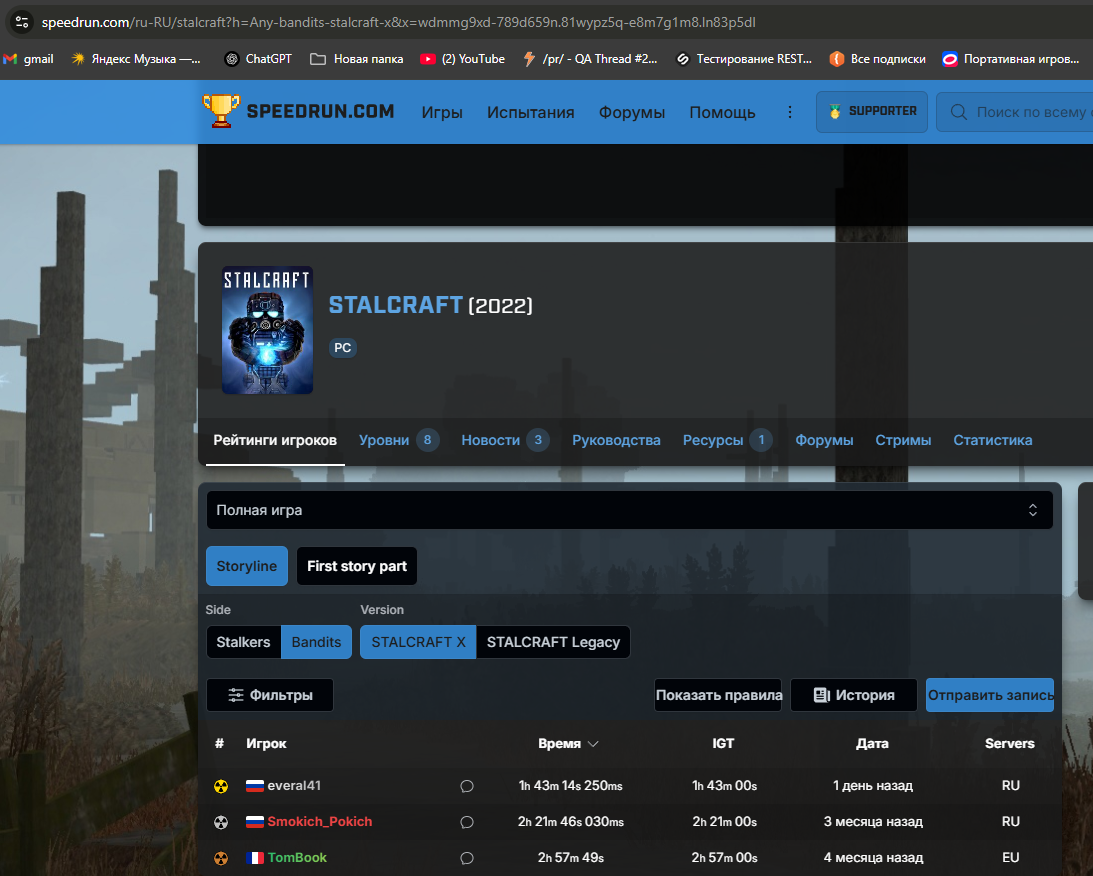
Task: Open the three-dot more menu in header
Action: tap(790, 112)
